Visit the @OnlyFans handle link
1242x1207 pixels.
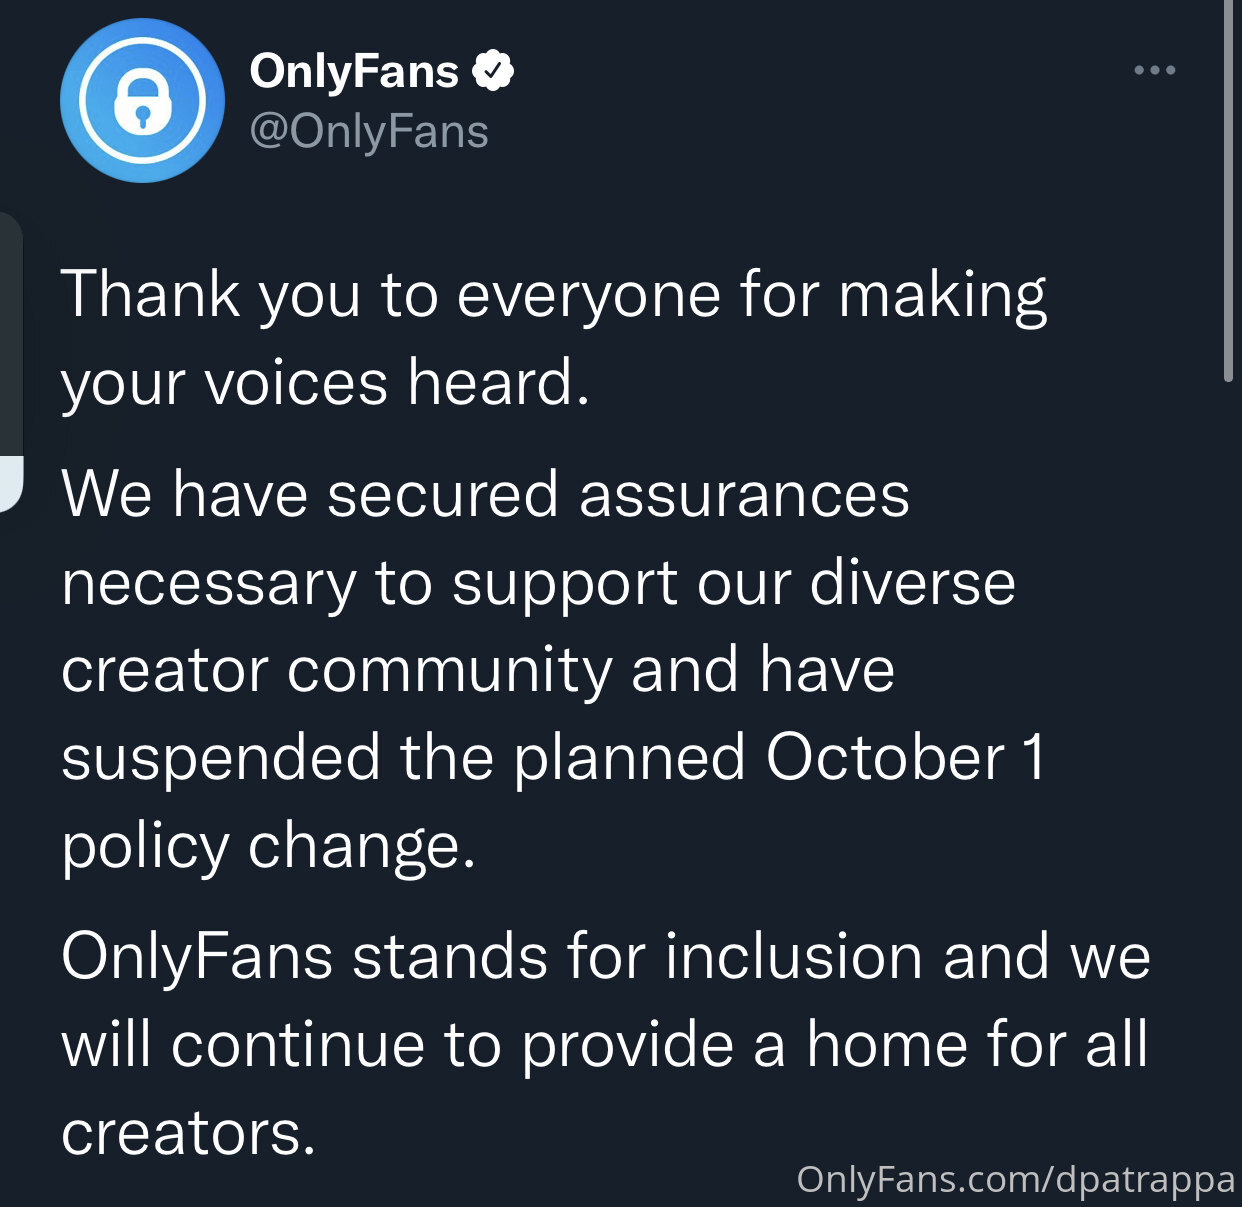point(369,131)
